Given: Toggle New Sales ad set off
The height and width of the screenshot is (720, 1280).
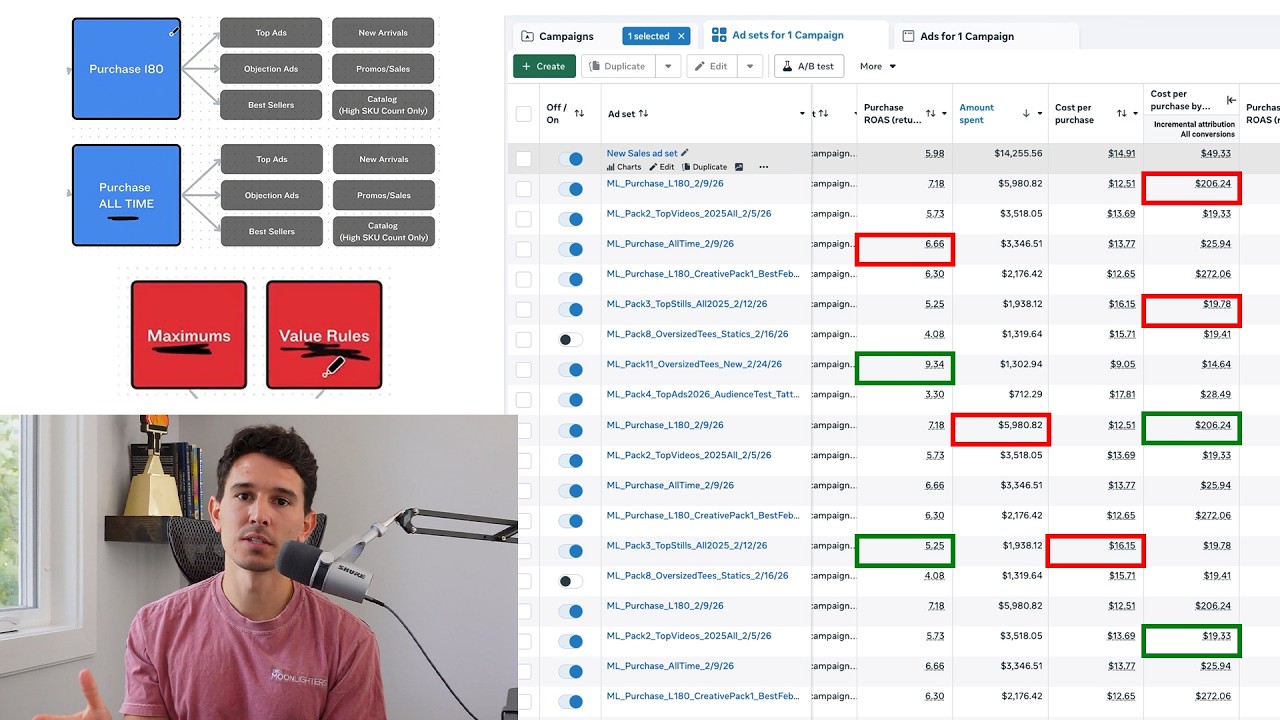Looking at the screenshot, I should point(570,159).
